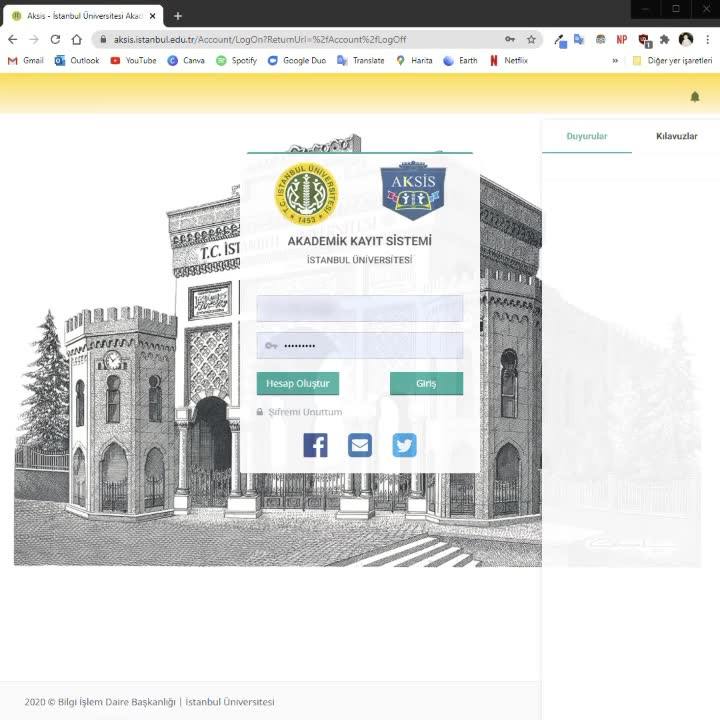Close the Aksis browser tab
Screen dimensions: 720x720
pos(152,16)
